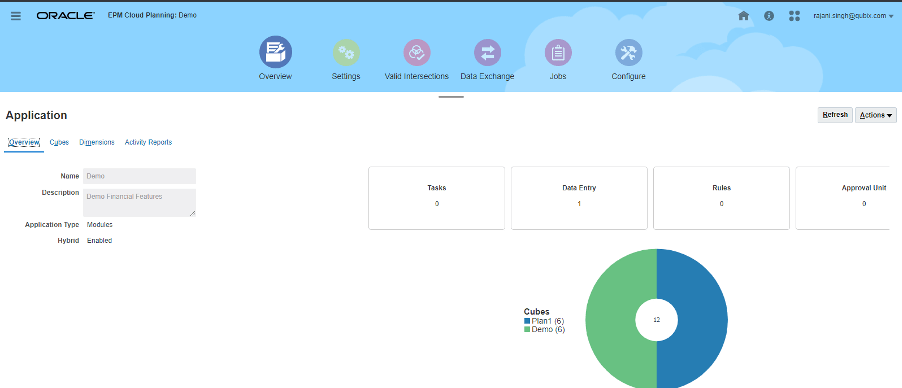Click the header collapse handle bar
The image size is (902, 388).
[x=451, y=97]
